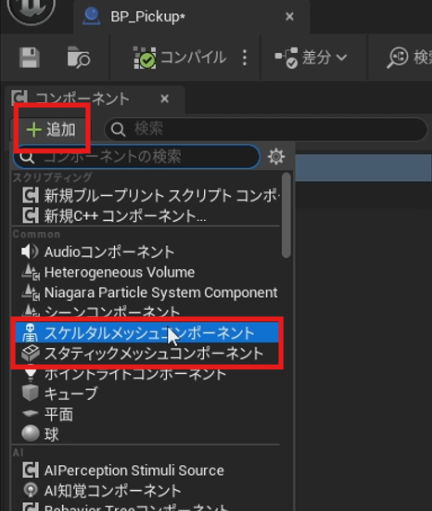Open the Unreal Engine logo menu
Screen dimensions: 432x511
[31, 9]
